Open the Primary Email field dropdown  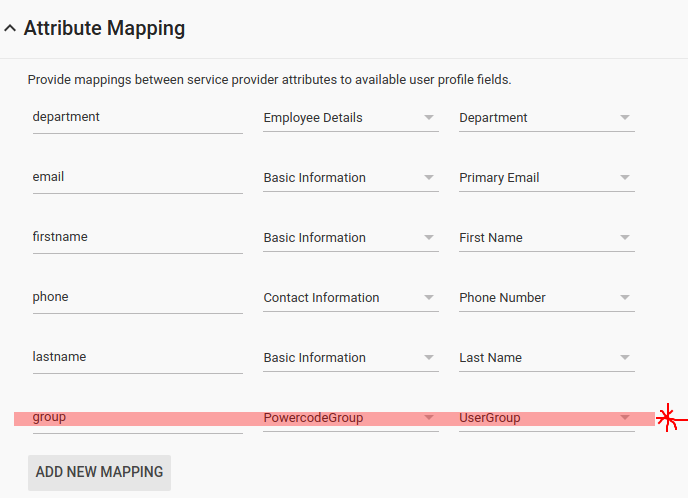(x=547, y=178)
